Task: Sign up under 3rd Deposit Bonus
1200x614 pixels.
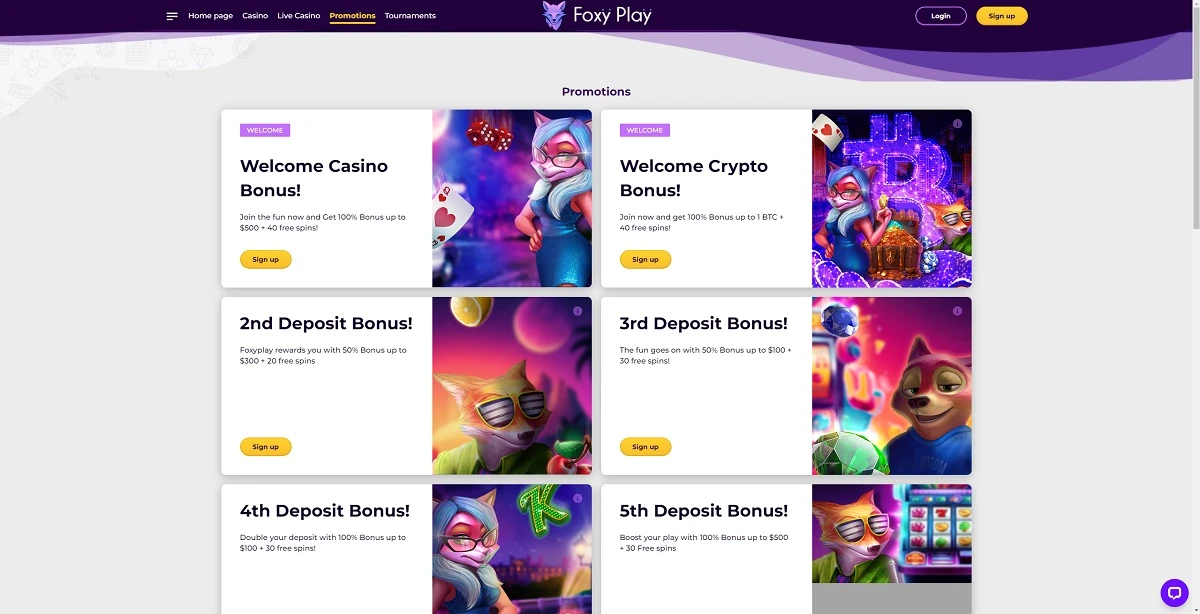Action: pyautogui.click(x=646, y=446)
